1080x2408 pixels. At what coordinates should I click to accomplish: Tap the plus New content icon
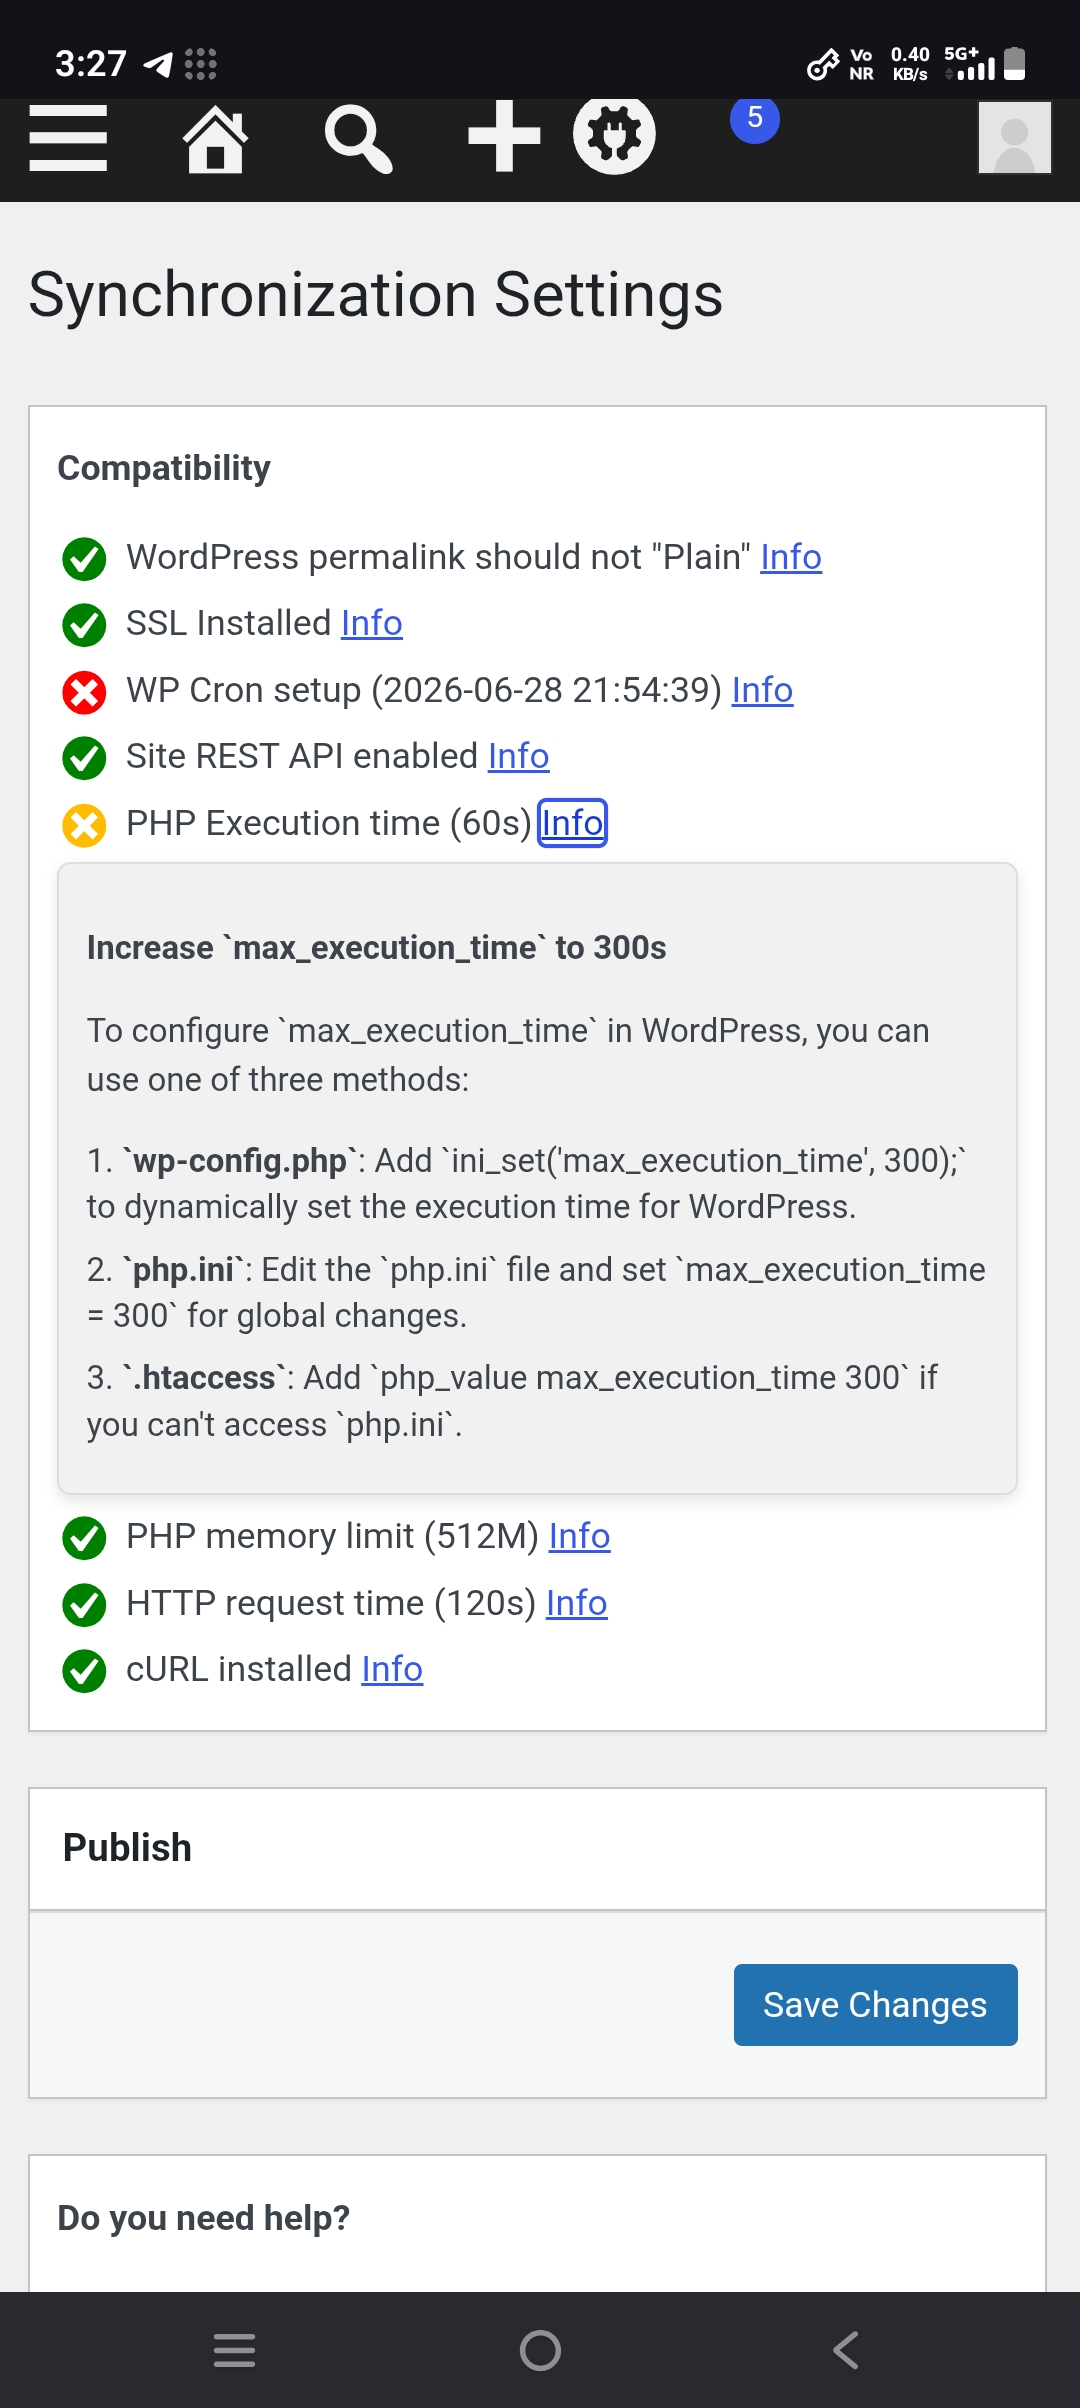point(504,136)
